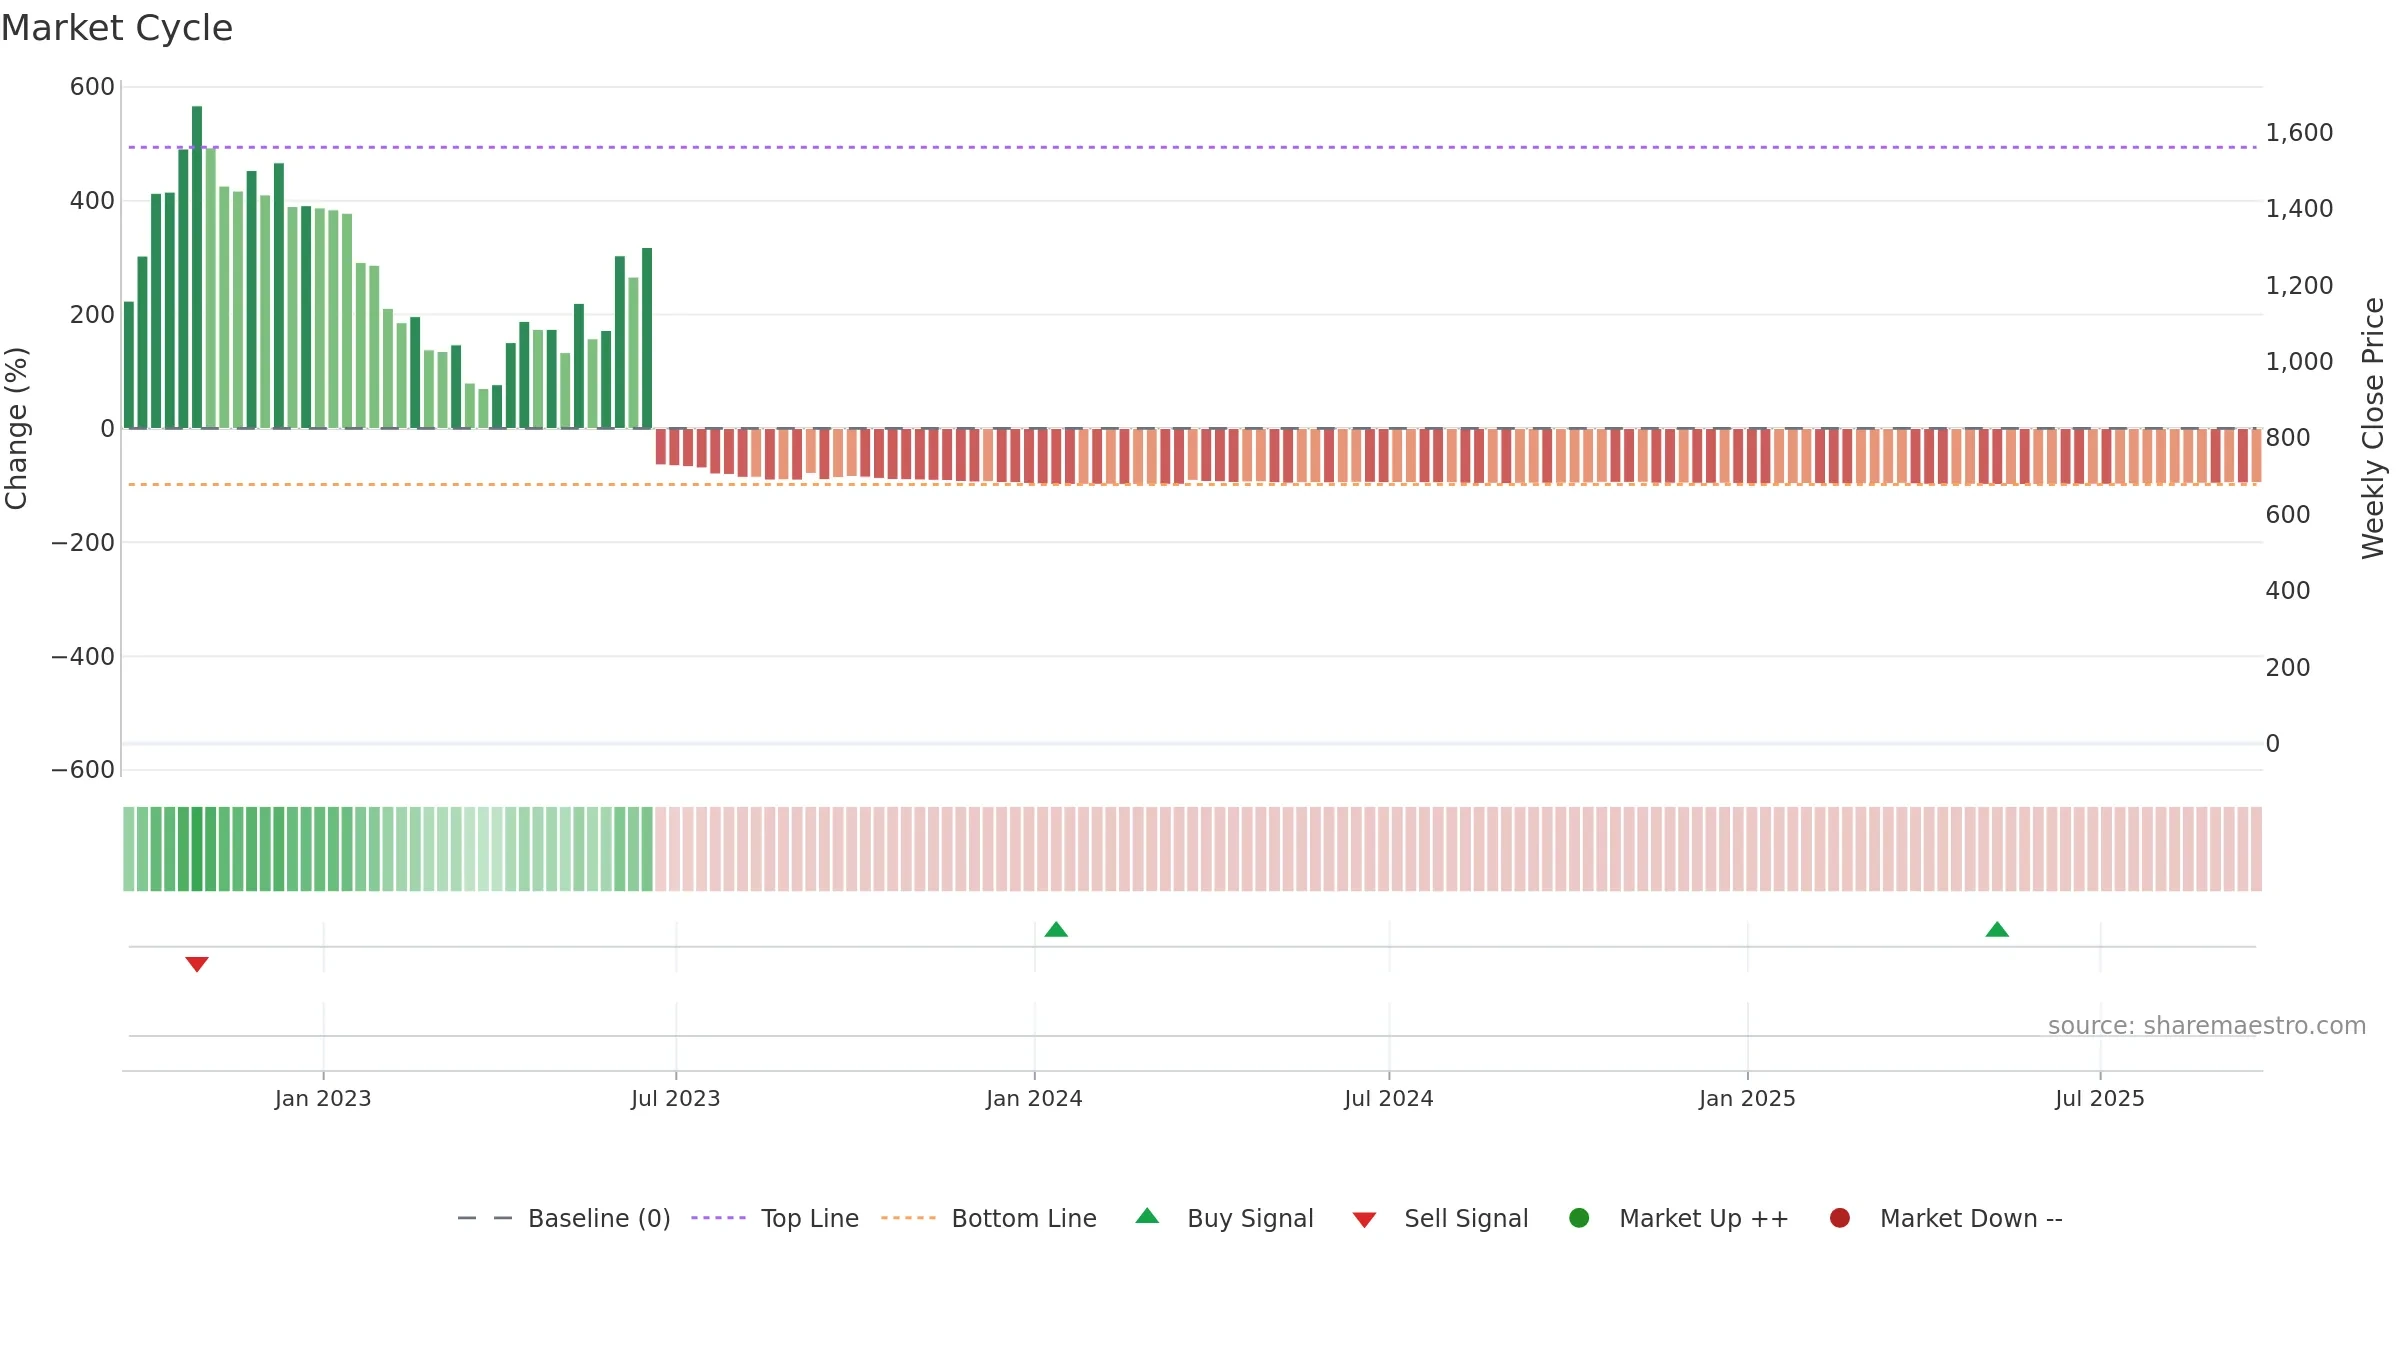
Task: Click the Baseline (0) legend entry
Action: click(564, 1218)
